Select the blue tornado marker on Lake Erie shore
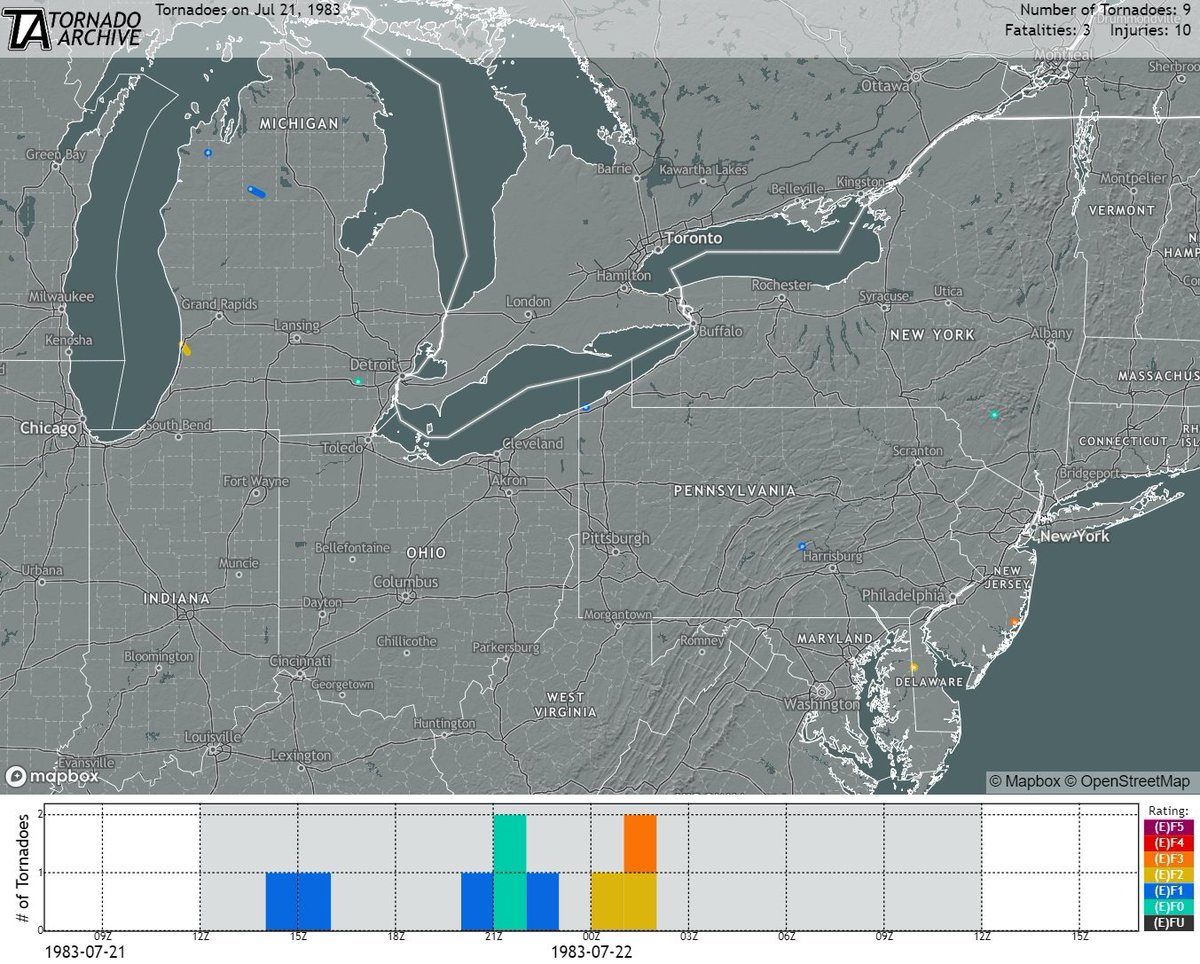The image size is (1200, 964). pos(586,408)
